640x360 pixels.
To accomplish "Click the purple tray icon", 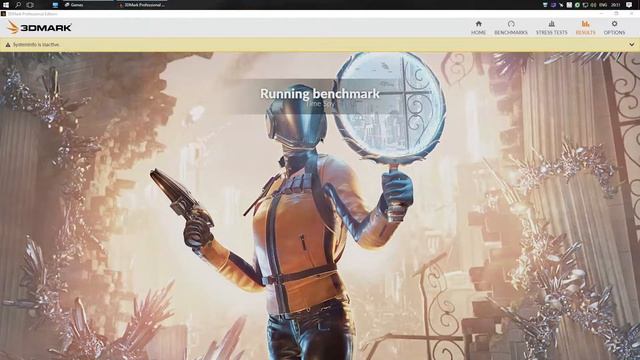I will click(x=553, y=5).
